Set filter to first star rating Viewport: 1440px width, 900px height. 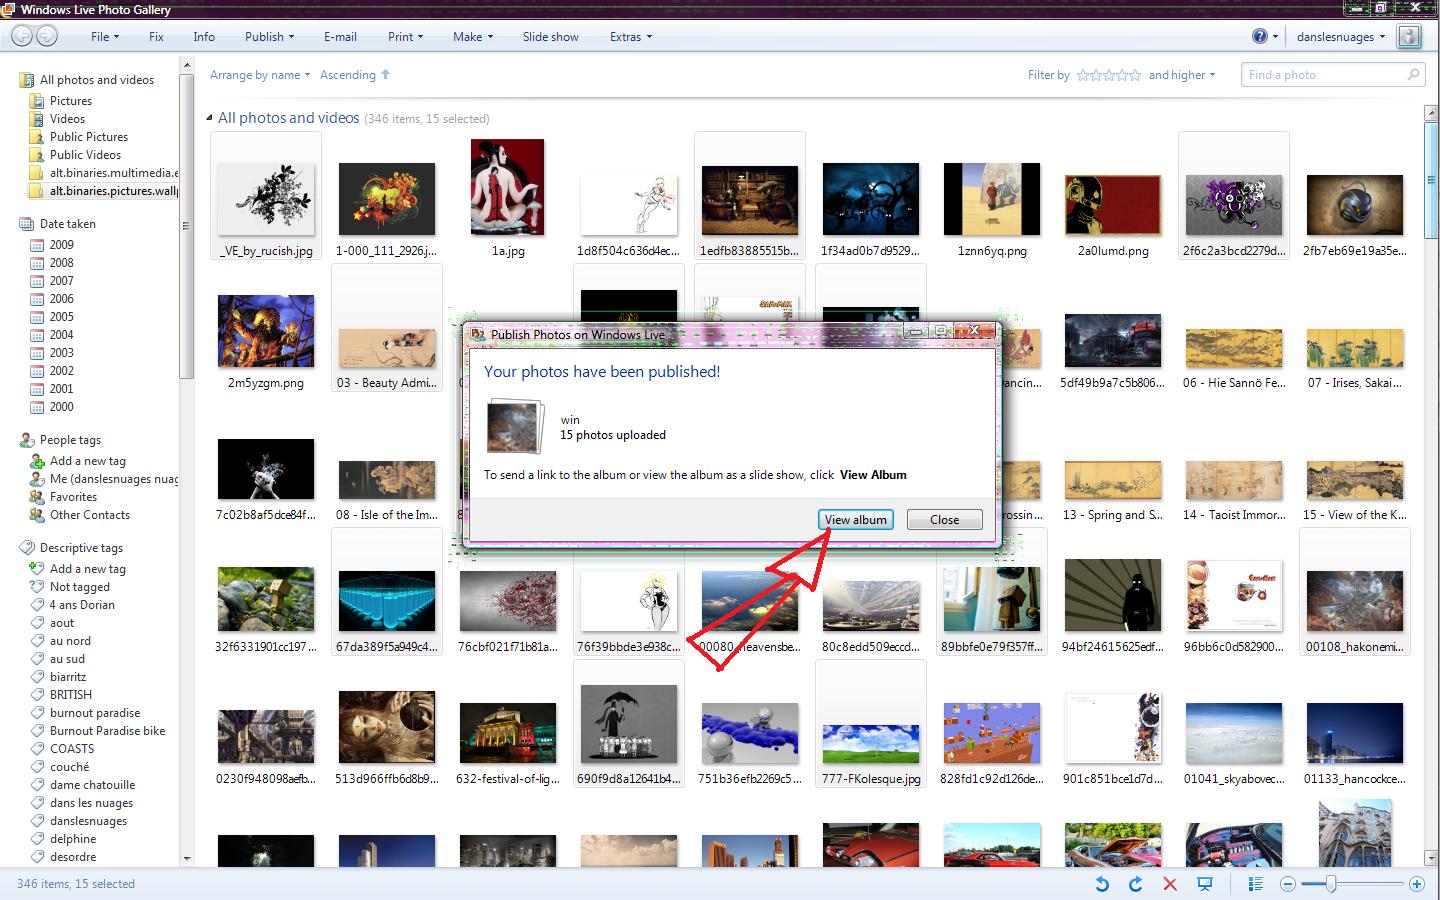[x=1083, y=75]
